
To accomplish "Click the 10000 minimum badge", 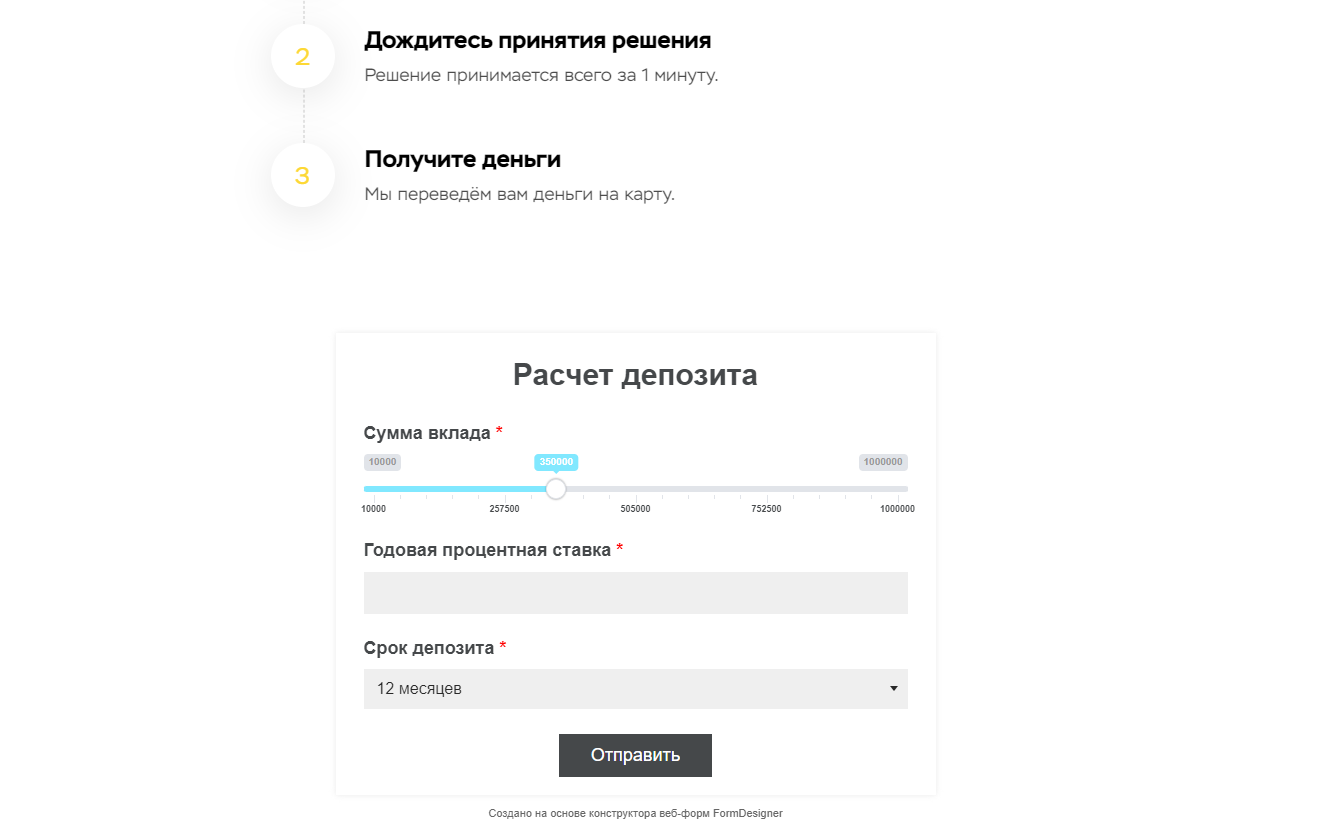I will (x=382, y=462).
